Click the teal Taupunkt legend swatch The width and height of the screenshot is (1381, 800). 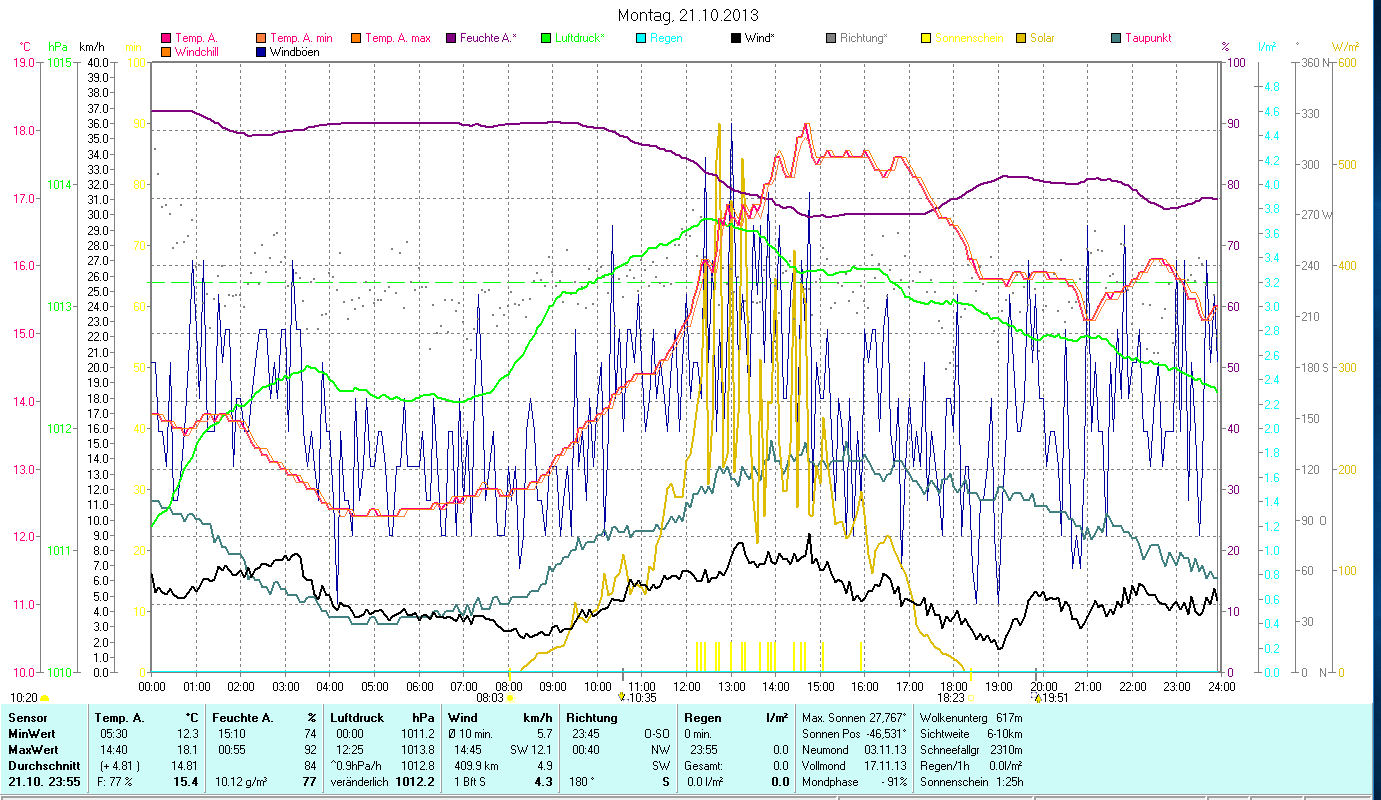click(1116, 38)
